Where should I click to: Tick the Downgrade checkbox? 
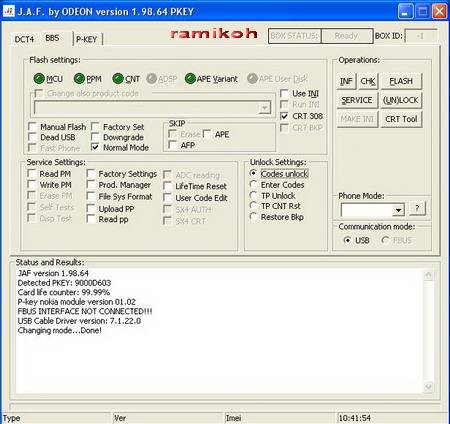click(x=95, y=137)
